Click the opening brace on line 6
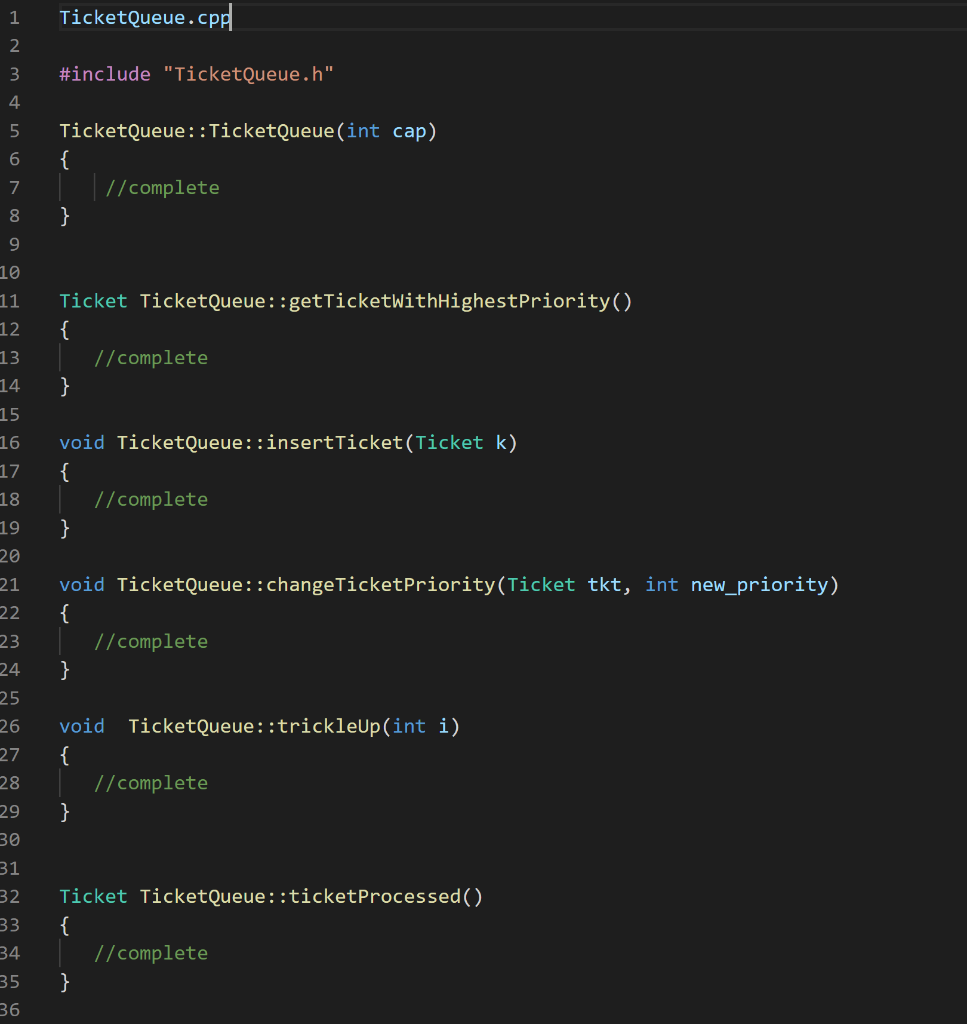The width and height of the screenshot is (967, 1024). point(65,159)
